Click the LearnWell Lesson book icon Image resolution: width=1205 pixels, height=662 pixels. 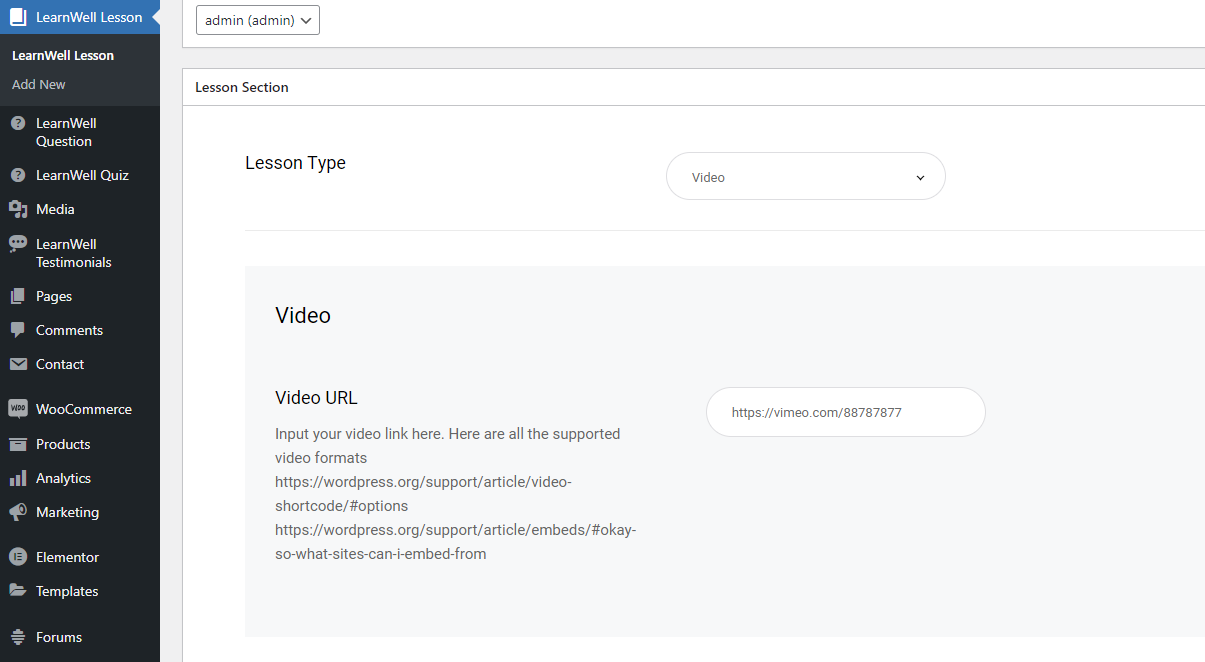click(18, 17)
